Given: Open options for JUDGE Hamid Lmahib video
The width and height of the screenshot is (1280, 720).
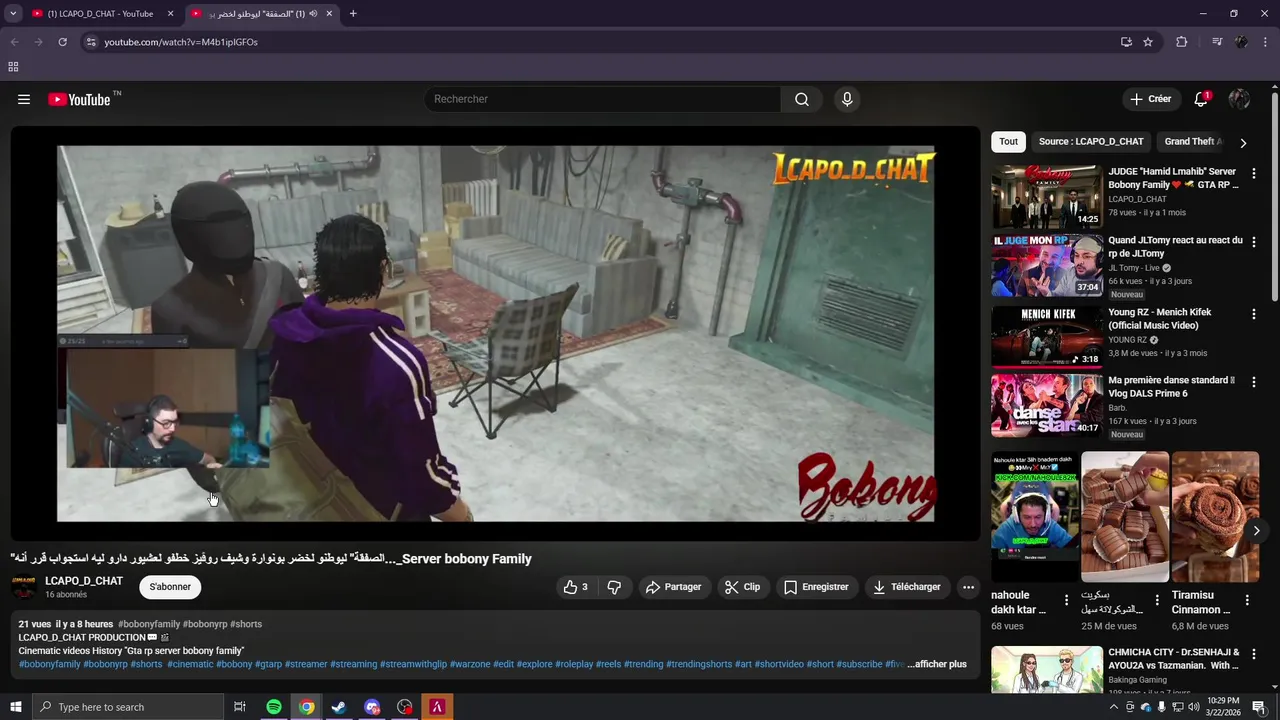Looking at the screenshot, I should click(1253, 173).
